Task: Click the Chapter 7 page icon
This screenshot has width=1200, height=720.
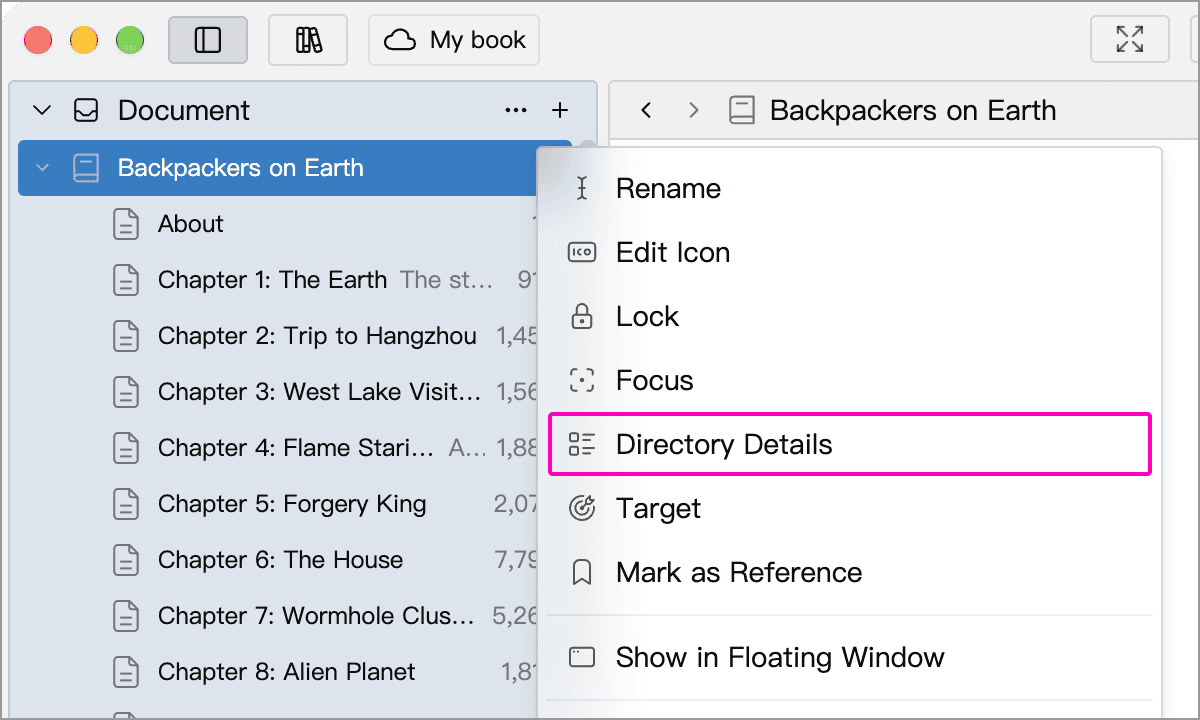Action: tap(125, 616)
